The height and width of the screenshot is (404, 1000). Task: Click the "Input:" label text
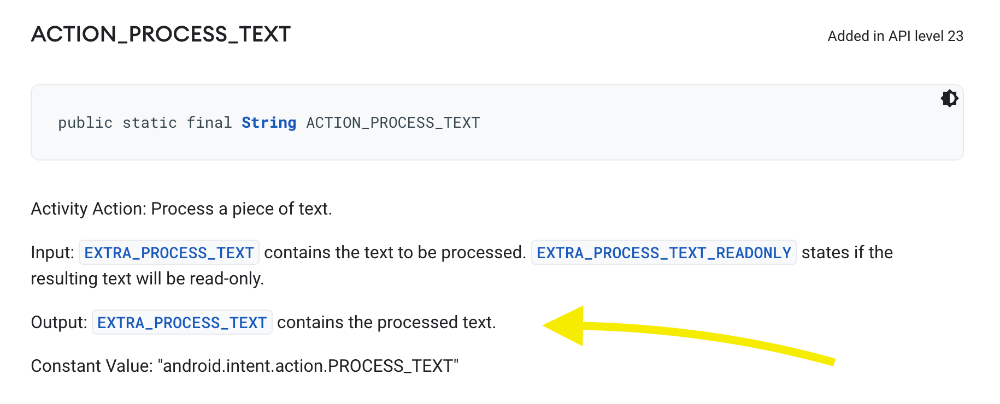pyautogui.click(x=52, y=252)
